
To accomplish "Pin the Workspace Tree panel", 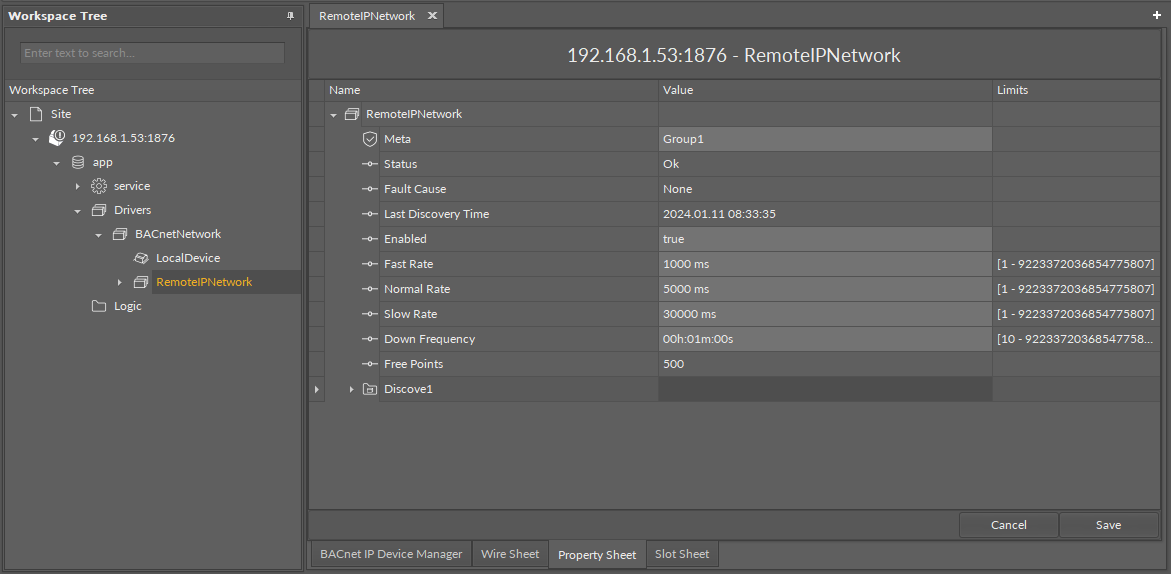I will click(290, 16).
